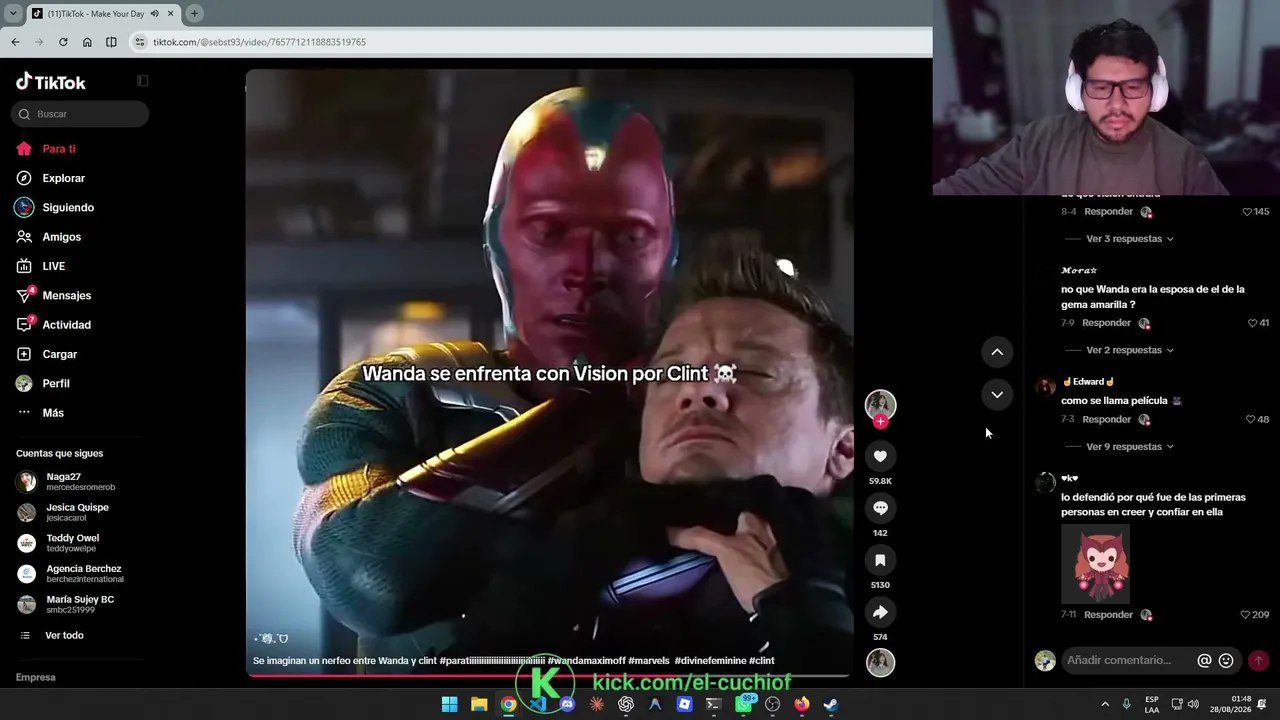1280x720 pixels.
Task: Click the TikTok logo
Action: [x=51, y=82]
